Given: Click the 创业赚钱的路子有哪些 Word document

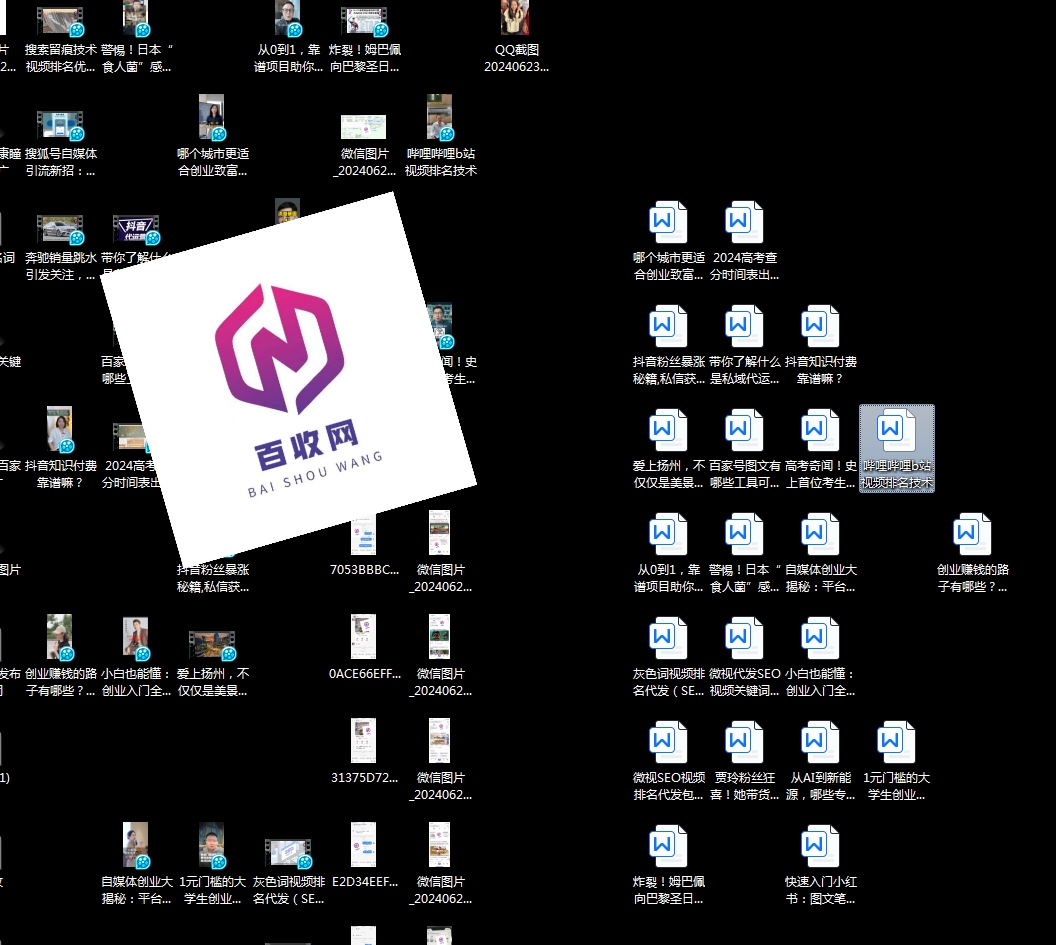Looking at the screenshot, I should 972,553.
